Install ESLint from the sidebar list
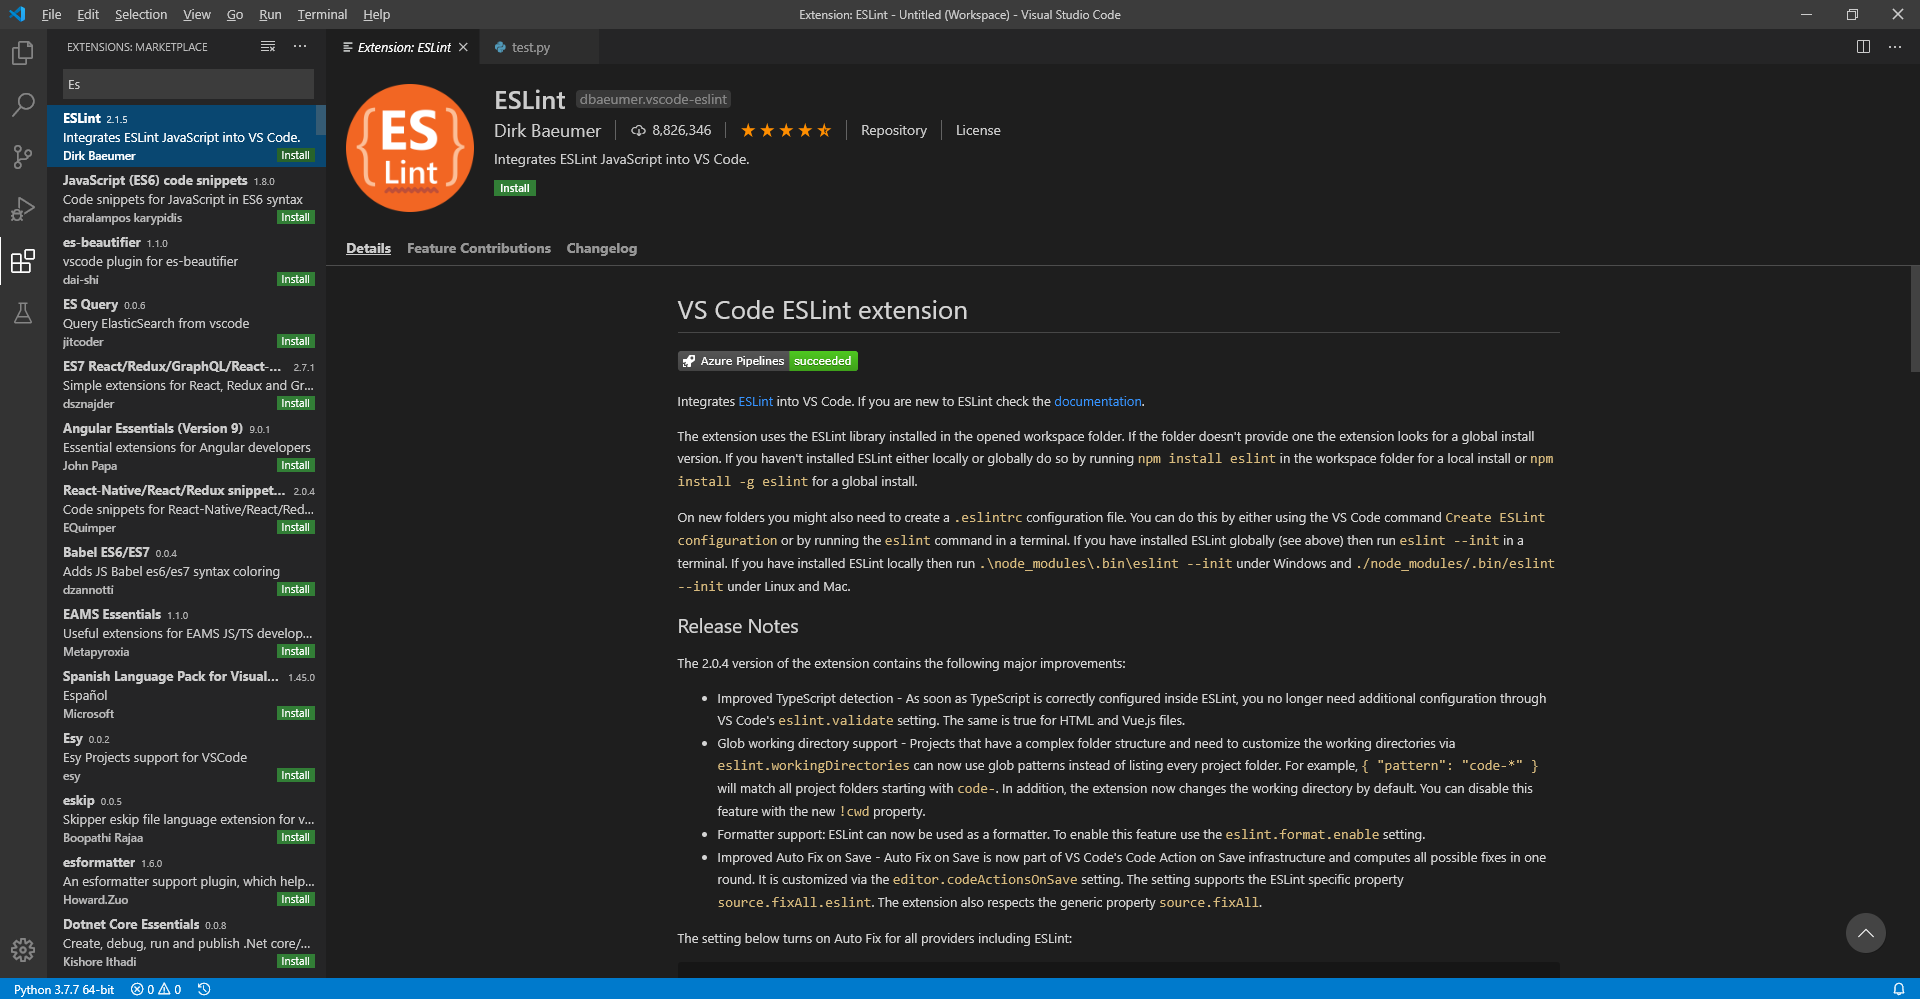Viewport: 1920px width, 999px height. 295,155
